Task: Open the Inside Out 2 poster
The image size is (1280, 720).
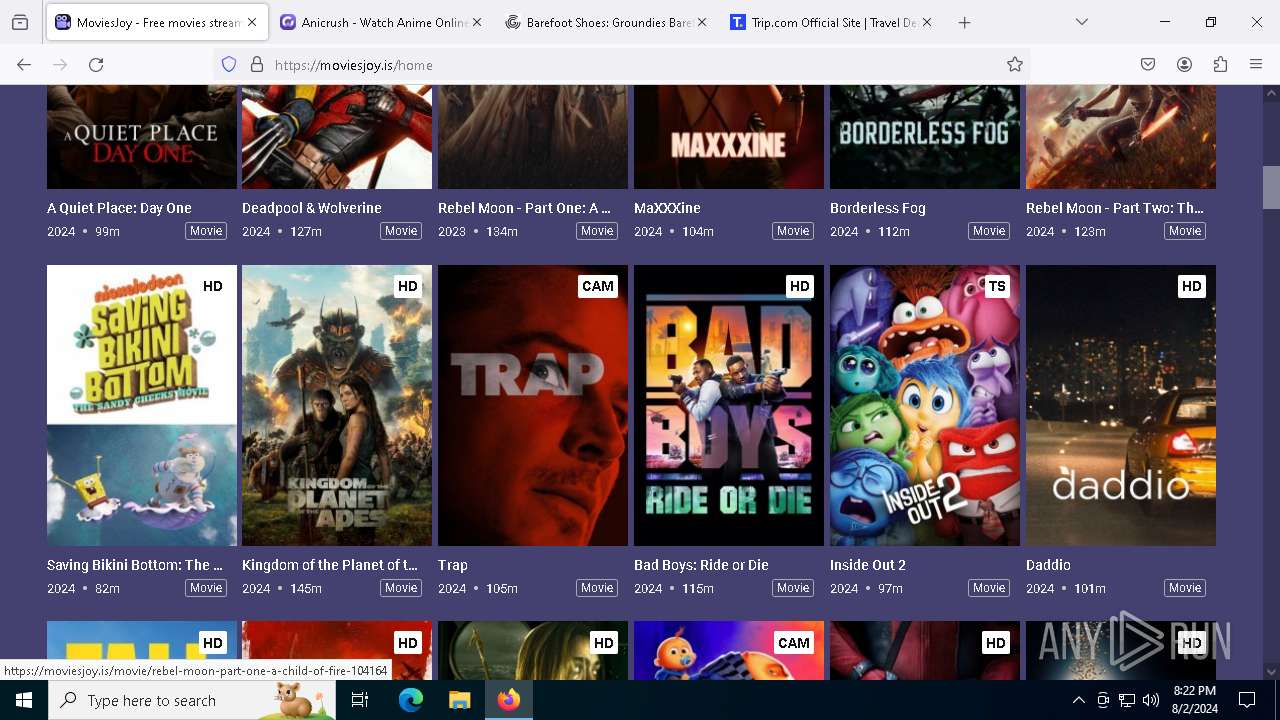Action: pos(925,405)
